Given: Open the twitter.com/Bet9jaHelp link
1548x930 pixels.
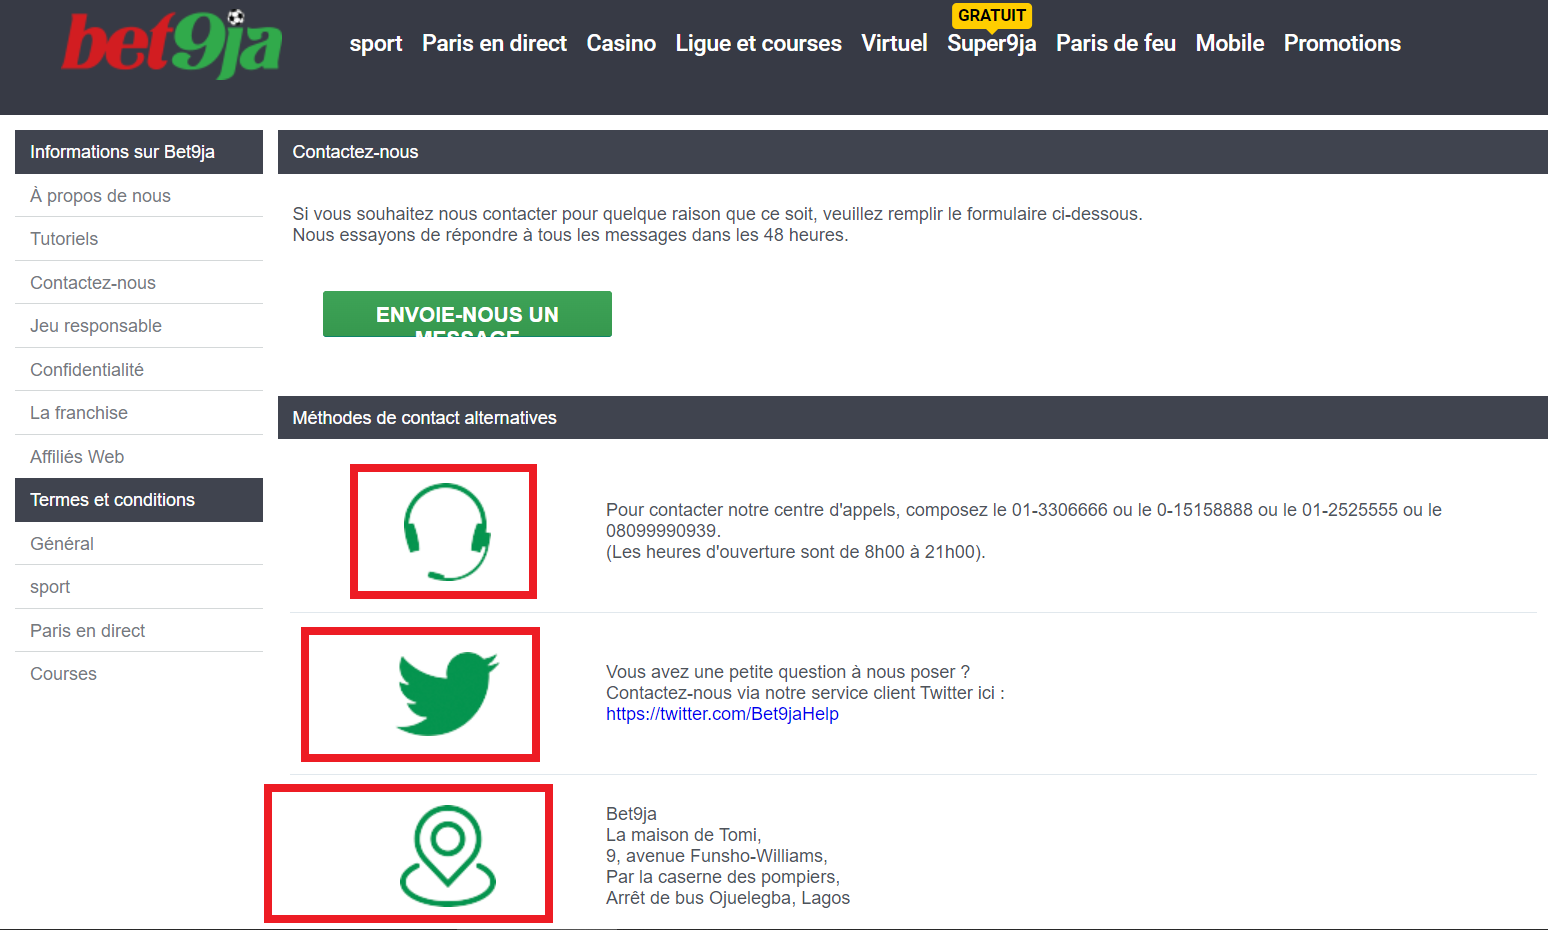Looking at the screenshot, I should click(722, 714).
